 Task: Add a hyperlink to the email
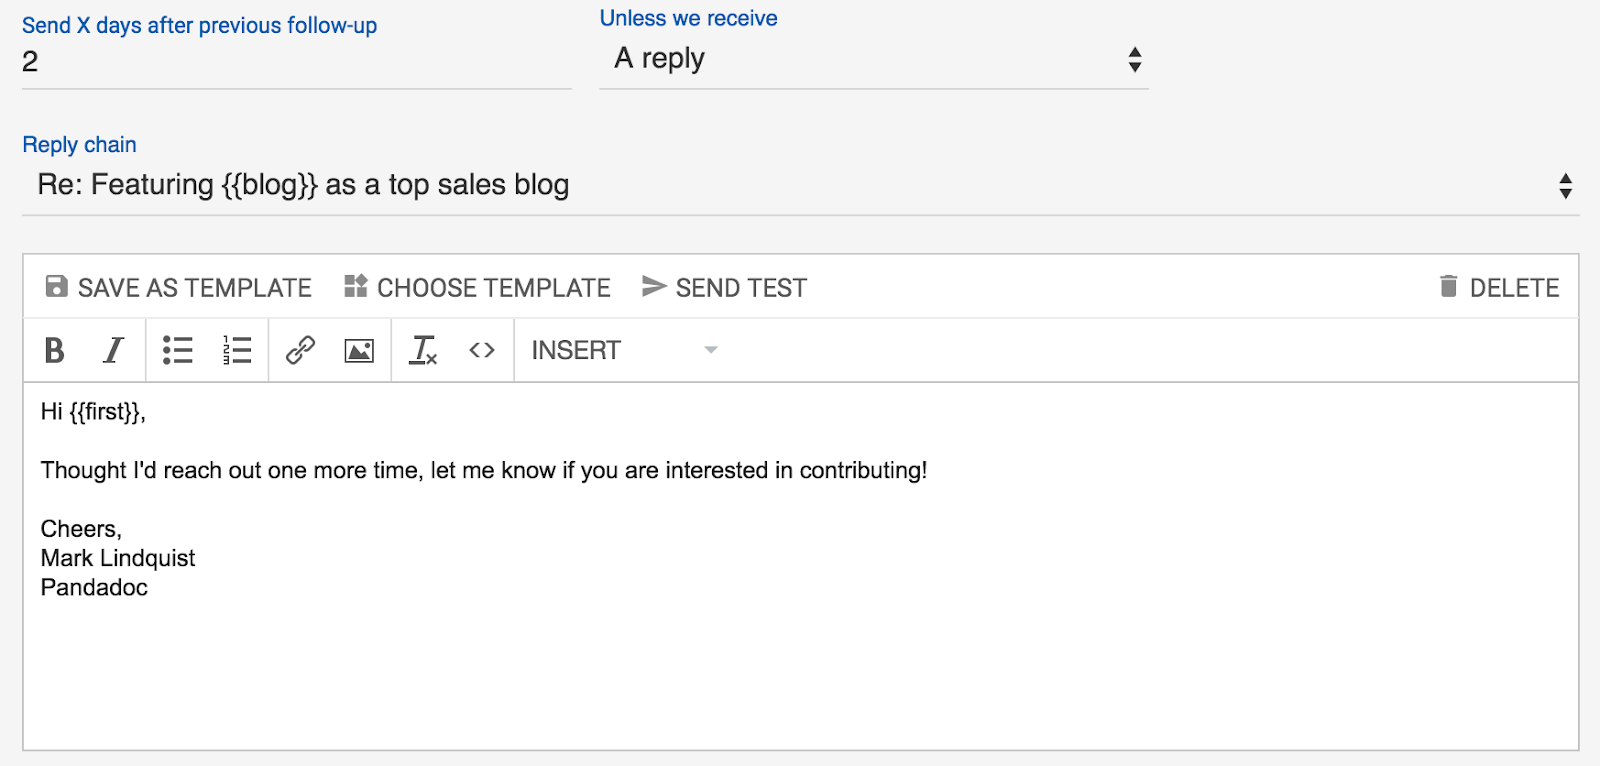[300, 350]
